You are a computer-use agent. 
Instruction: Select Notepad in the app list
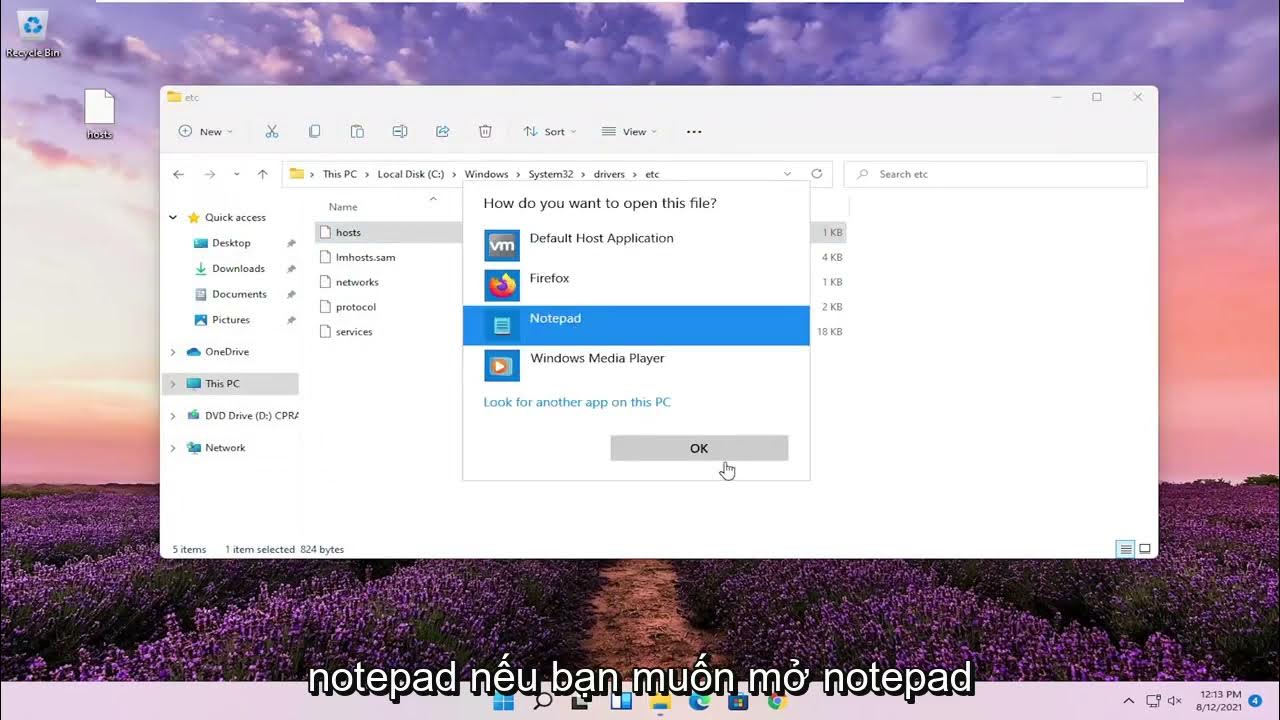[x=636, y=325]
